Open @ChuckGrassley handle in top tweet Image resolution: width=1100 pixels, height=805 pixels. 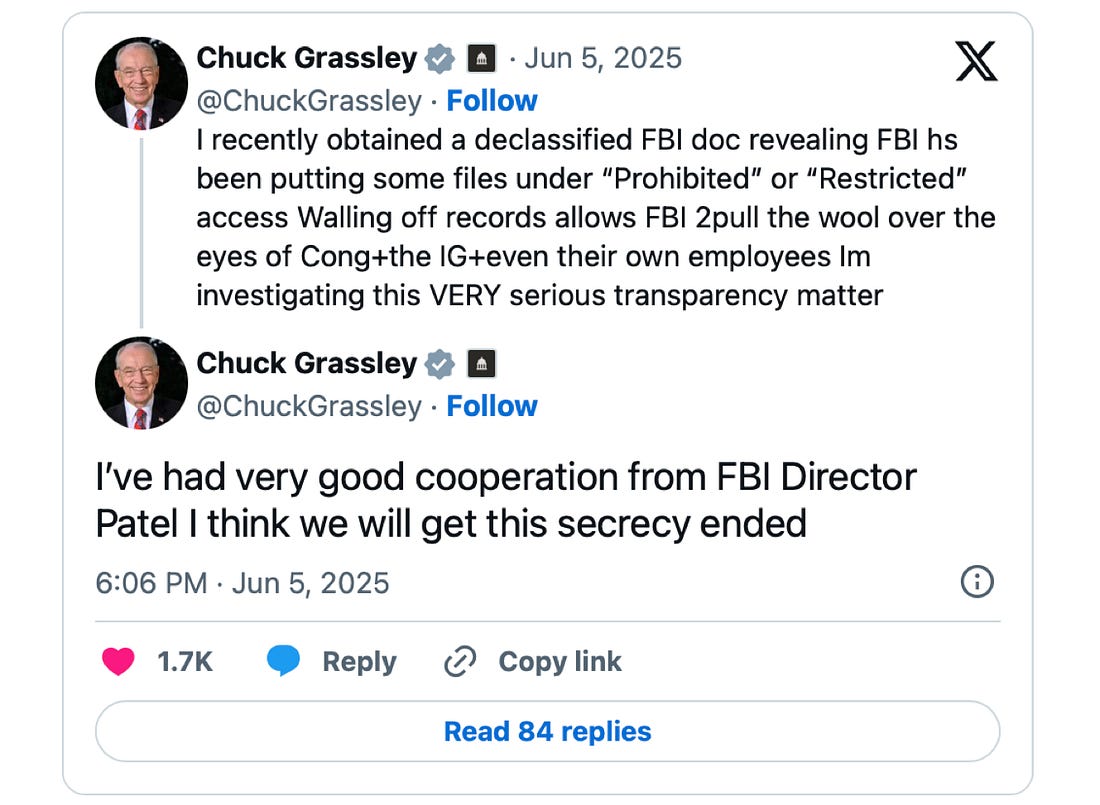coord(309,101)
